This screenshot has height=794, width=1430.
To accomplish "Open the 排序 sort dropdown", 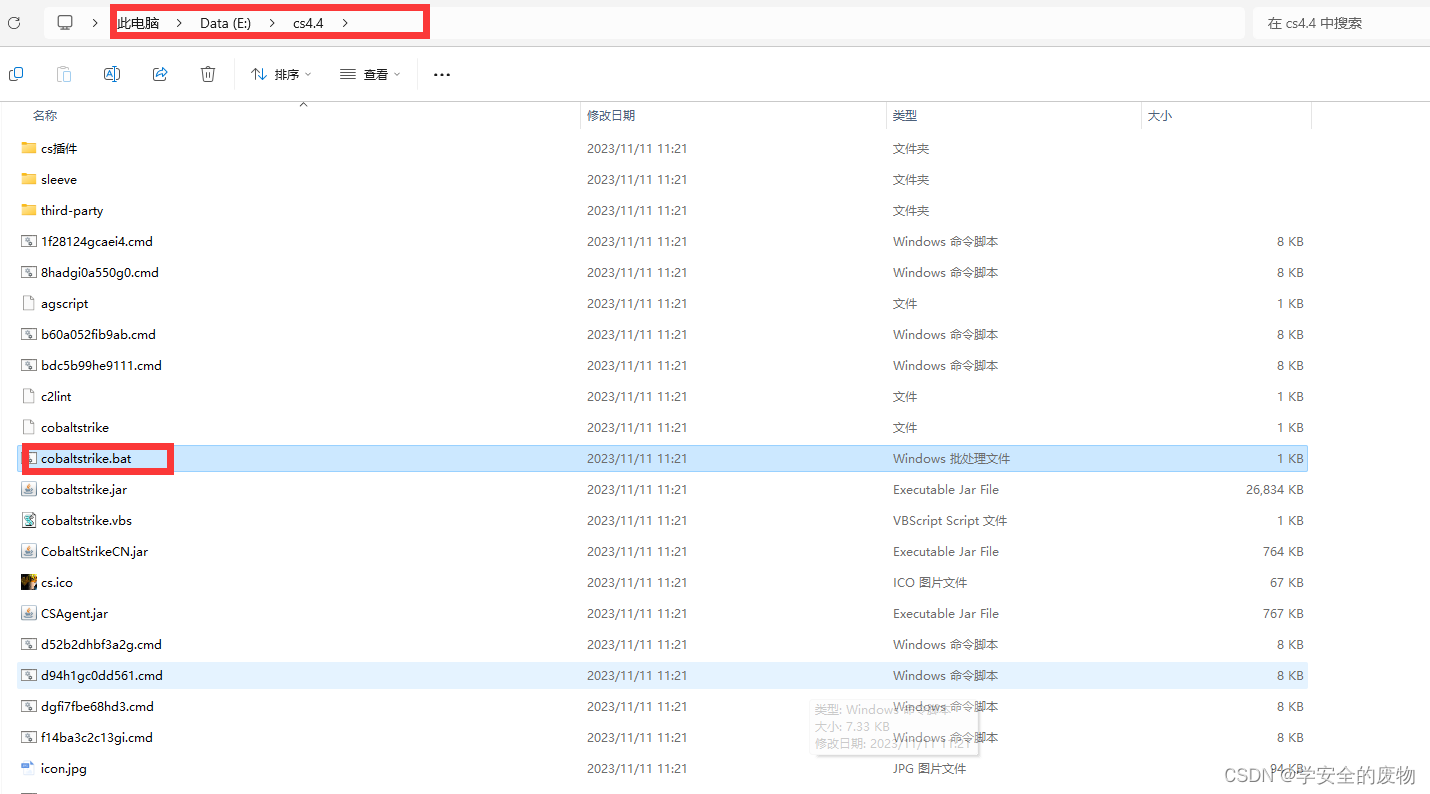I will [281, 74].
